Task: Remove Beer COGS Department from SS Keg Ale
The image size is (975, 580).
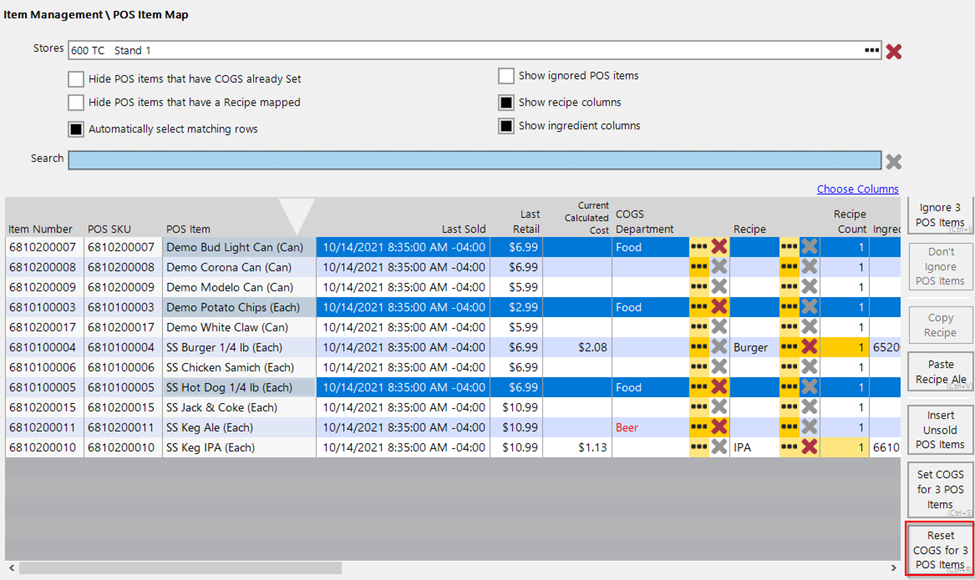Action: [x=719, y=427]
